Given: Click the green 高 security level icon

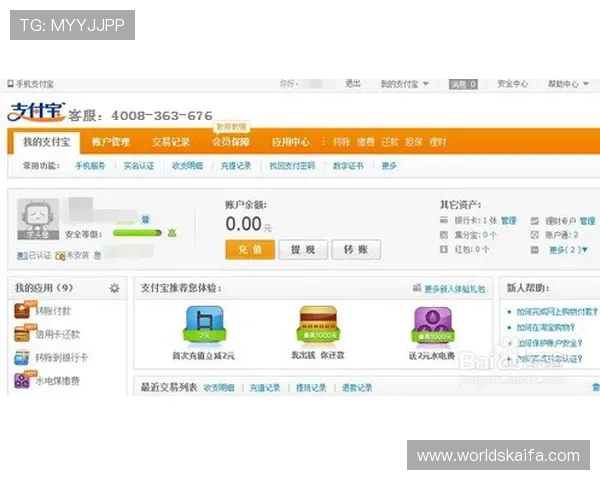Looking at the screenshot, I should click(172, 233).
